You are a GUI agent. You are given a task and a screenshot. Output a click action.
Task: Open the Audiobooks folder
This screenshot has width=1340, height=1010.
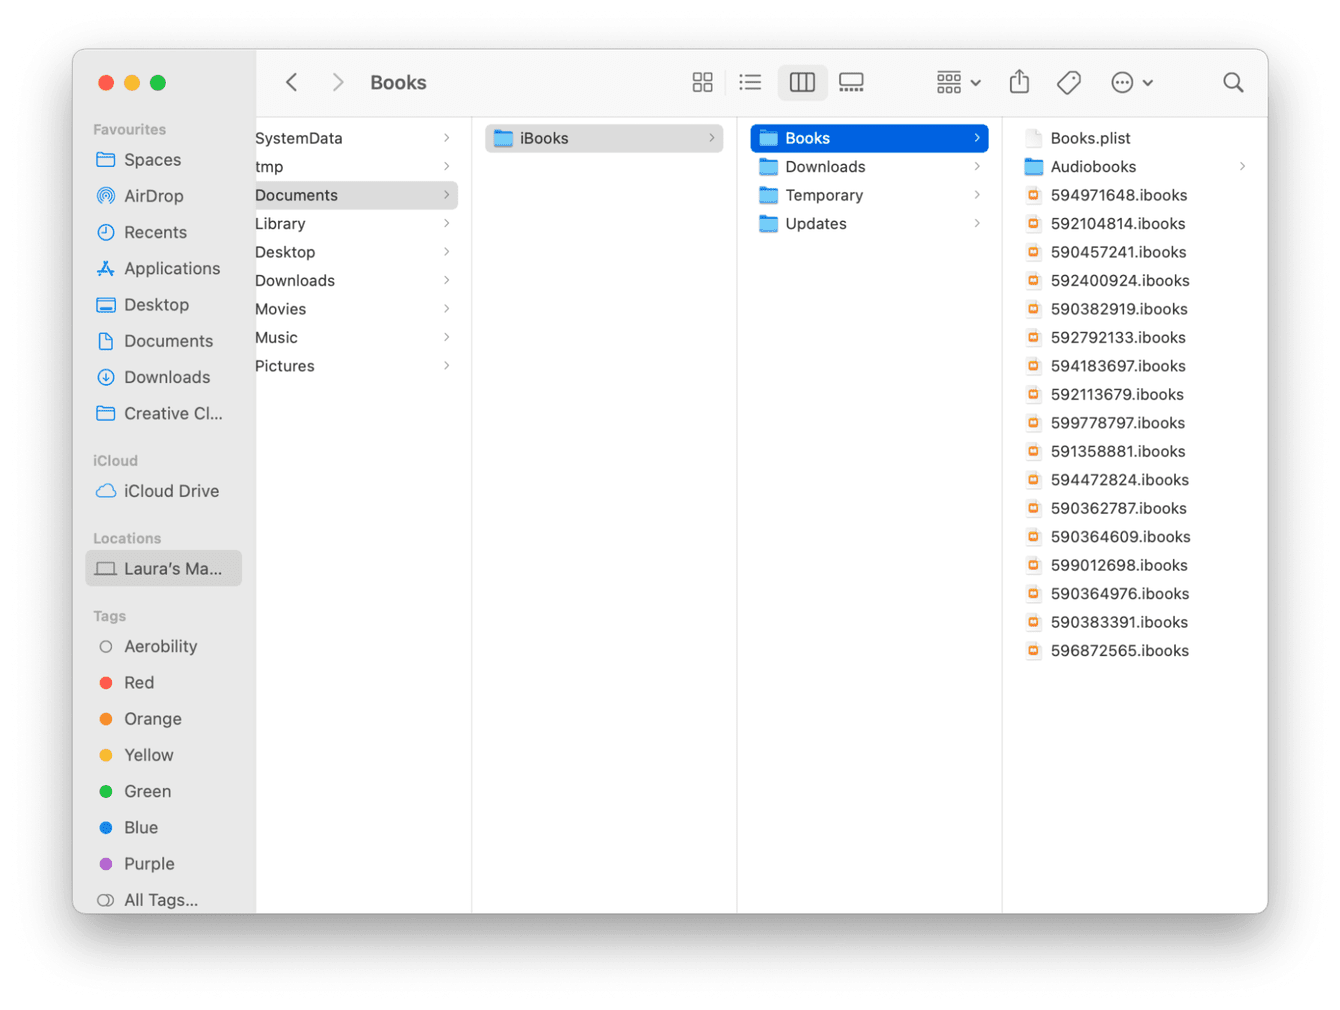(1093, 166)
